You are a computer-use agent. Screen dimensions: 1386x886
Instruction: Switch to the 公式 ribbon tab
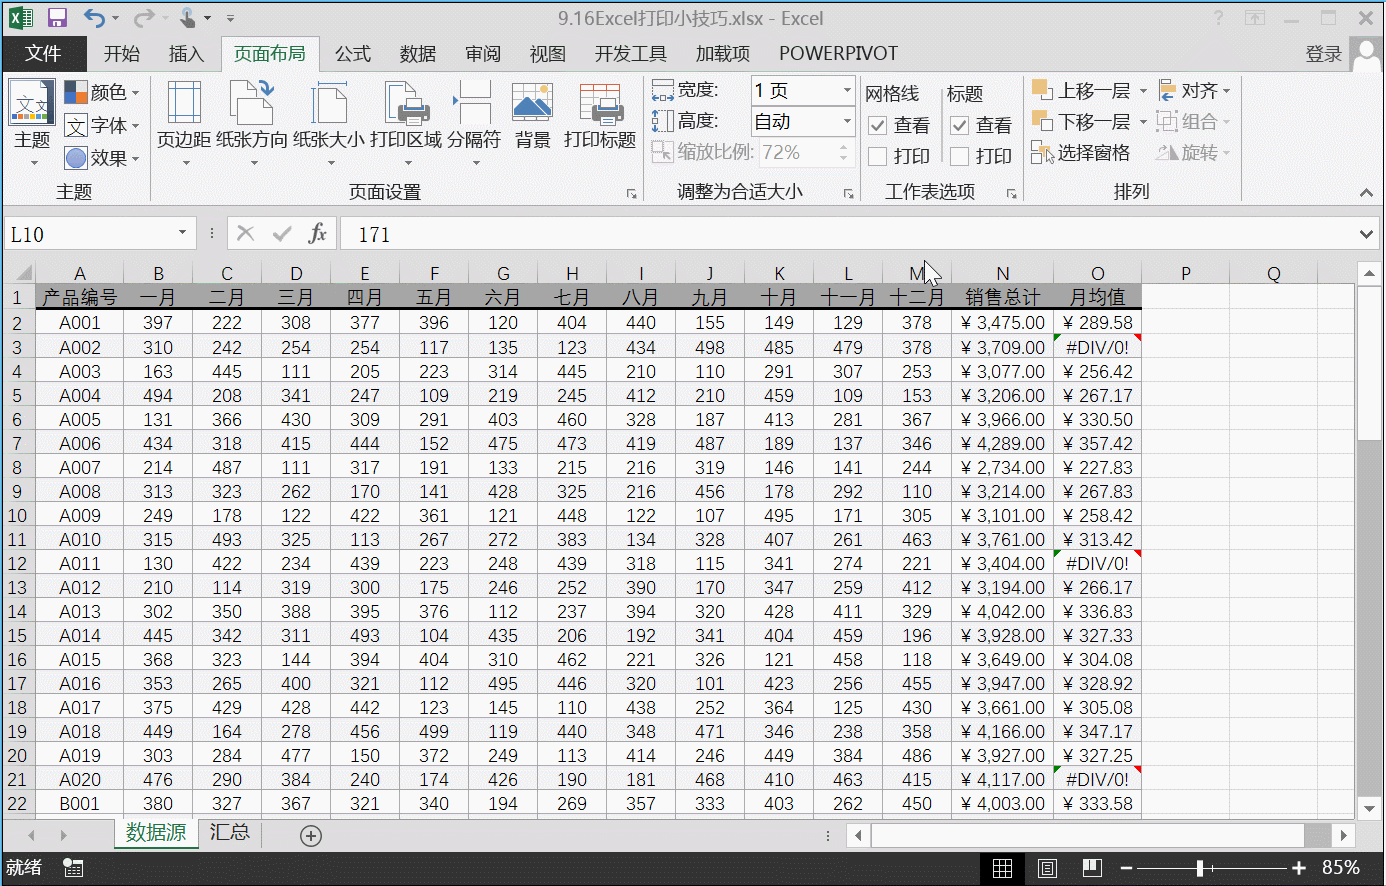(352, 54)
